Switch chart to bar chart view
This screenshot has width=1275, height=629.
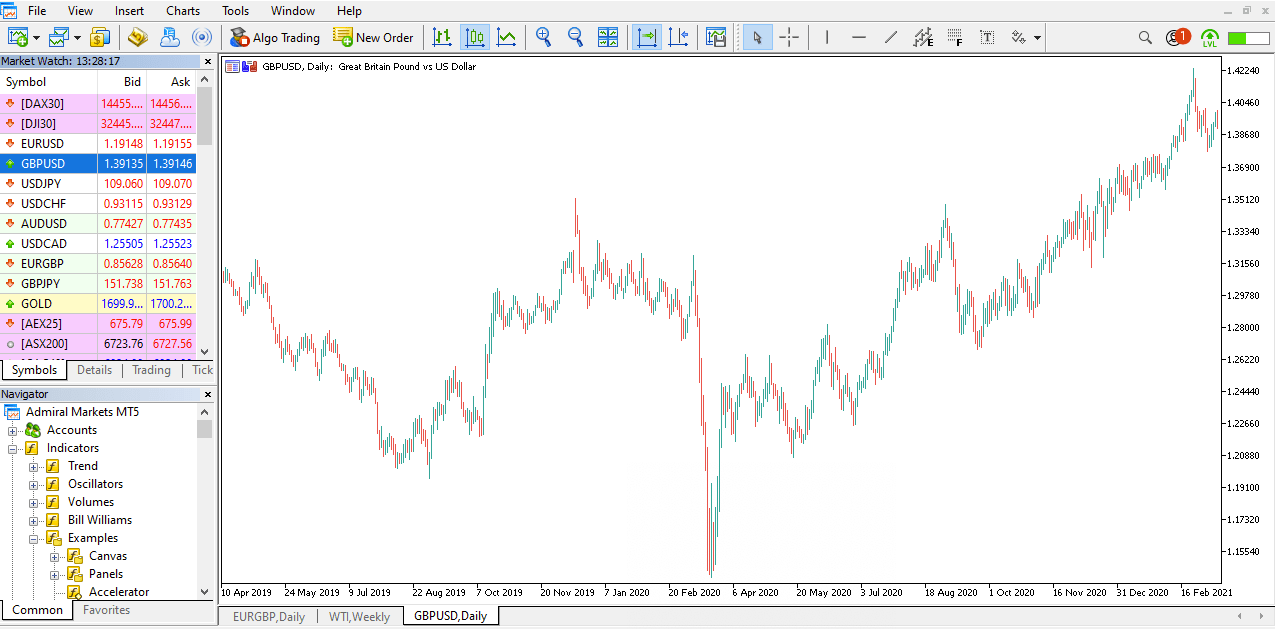441,38
